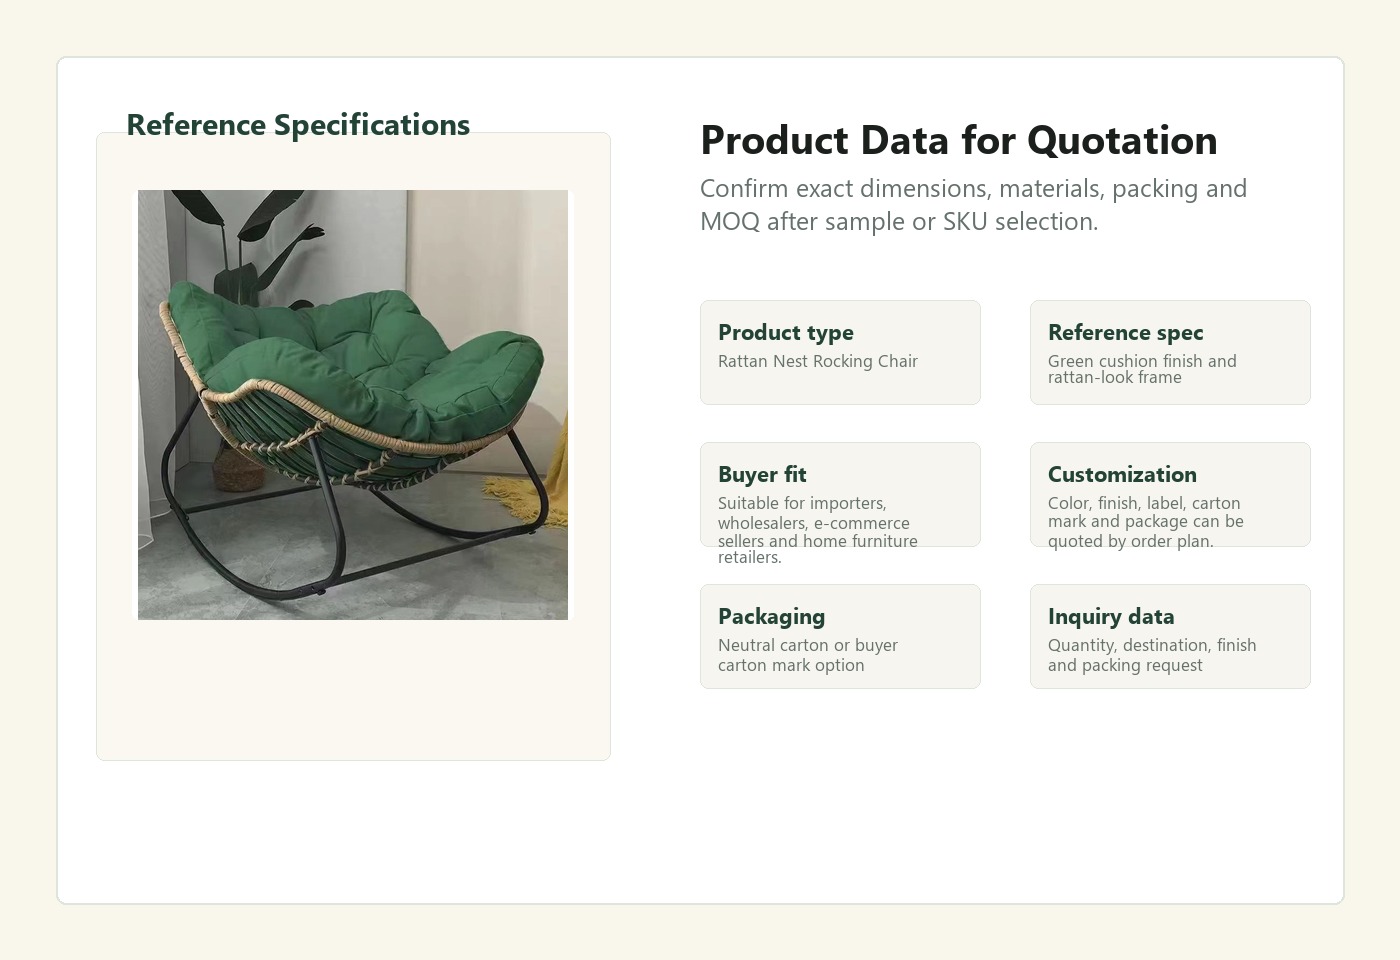Select the Packaging card

pyautogui.click(x=840, y=636)
